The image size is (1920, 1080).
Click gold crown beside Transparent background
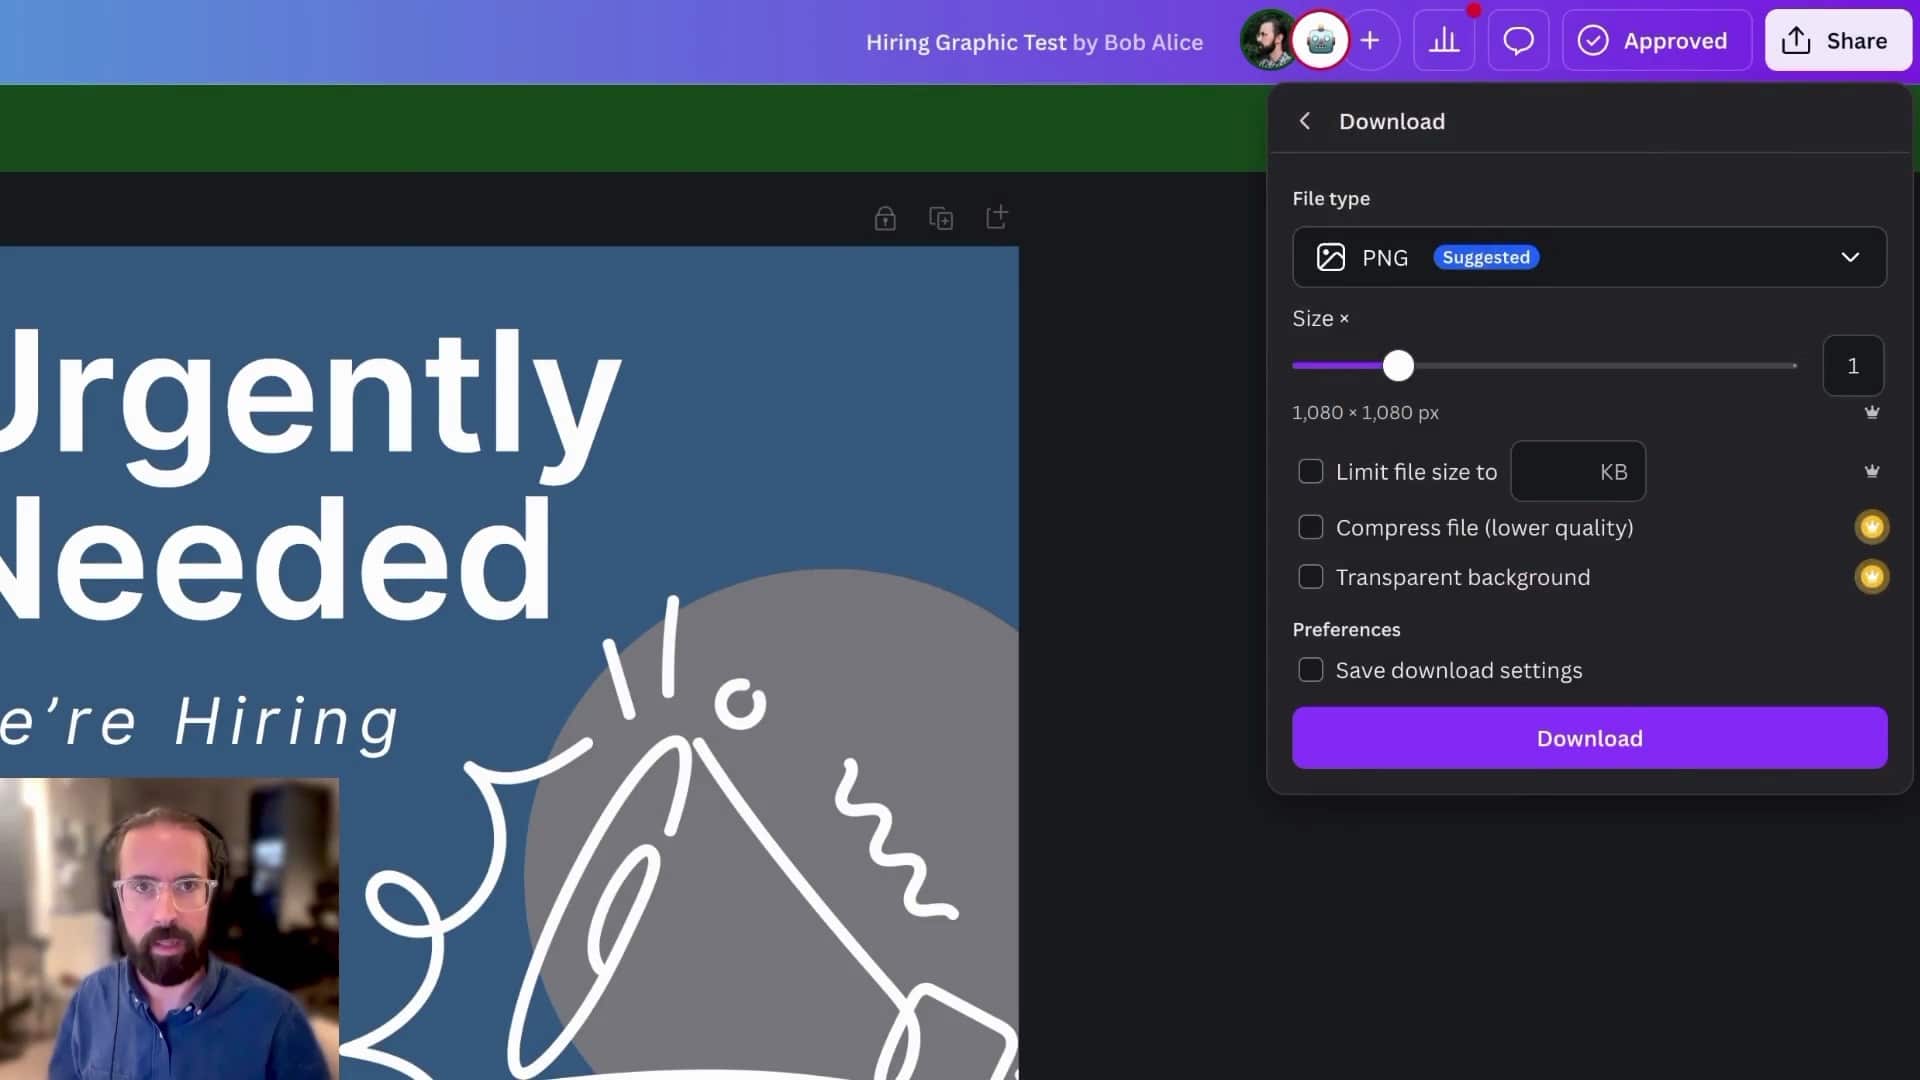[1871, 577]
